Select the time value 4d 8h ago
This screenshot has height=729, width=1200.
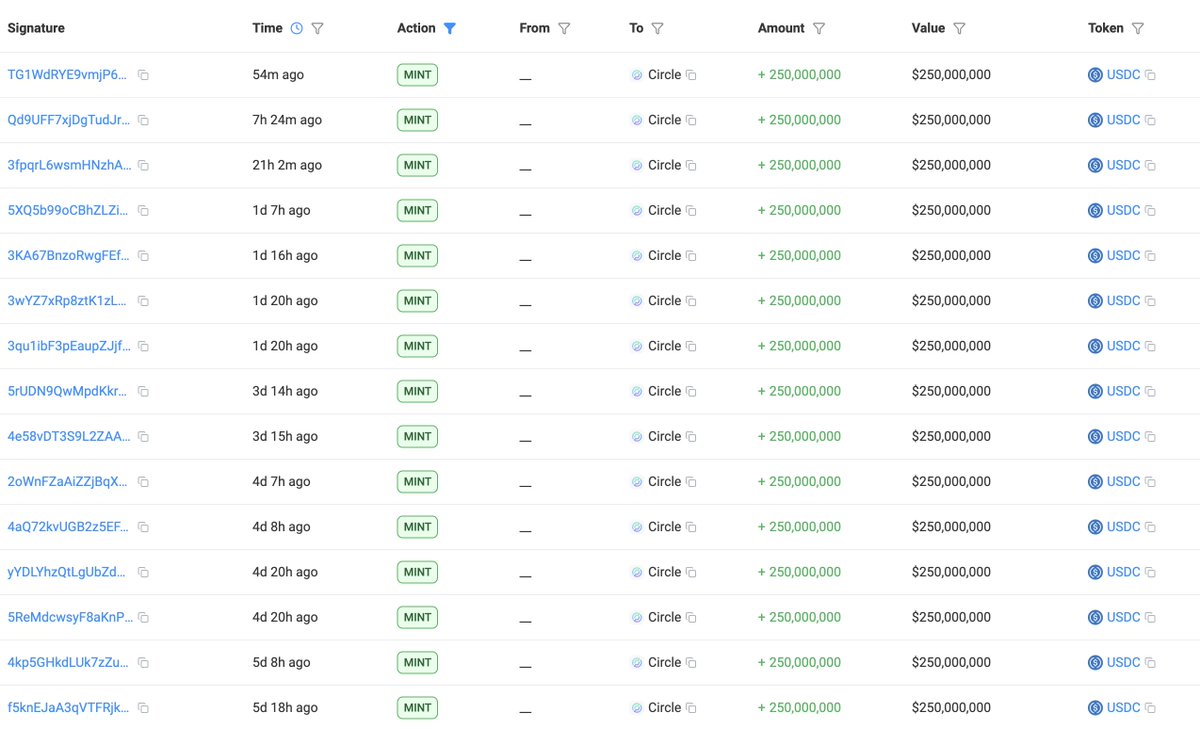[281, 527]
